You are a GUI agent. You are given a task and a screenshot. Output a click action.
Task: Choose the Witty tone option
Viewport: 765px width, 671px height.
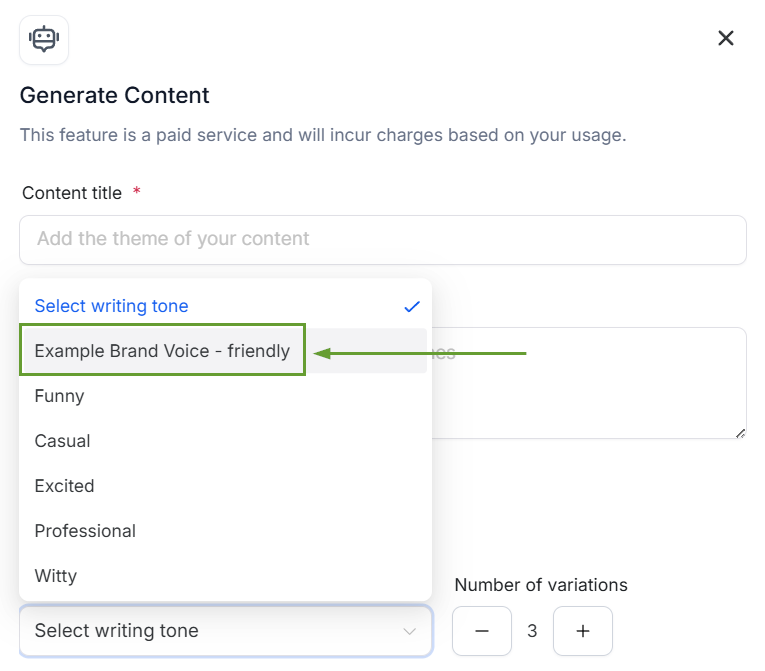(x=225, y=575)
